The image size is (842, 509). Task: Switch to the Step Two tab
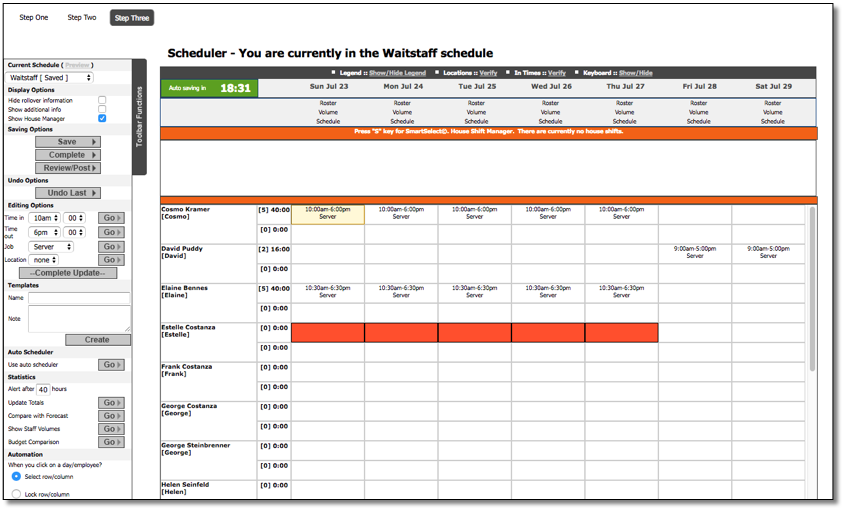[x=82, y=18]
